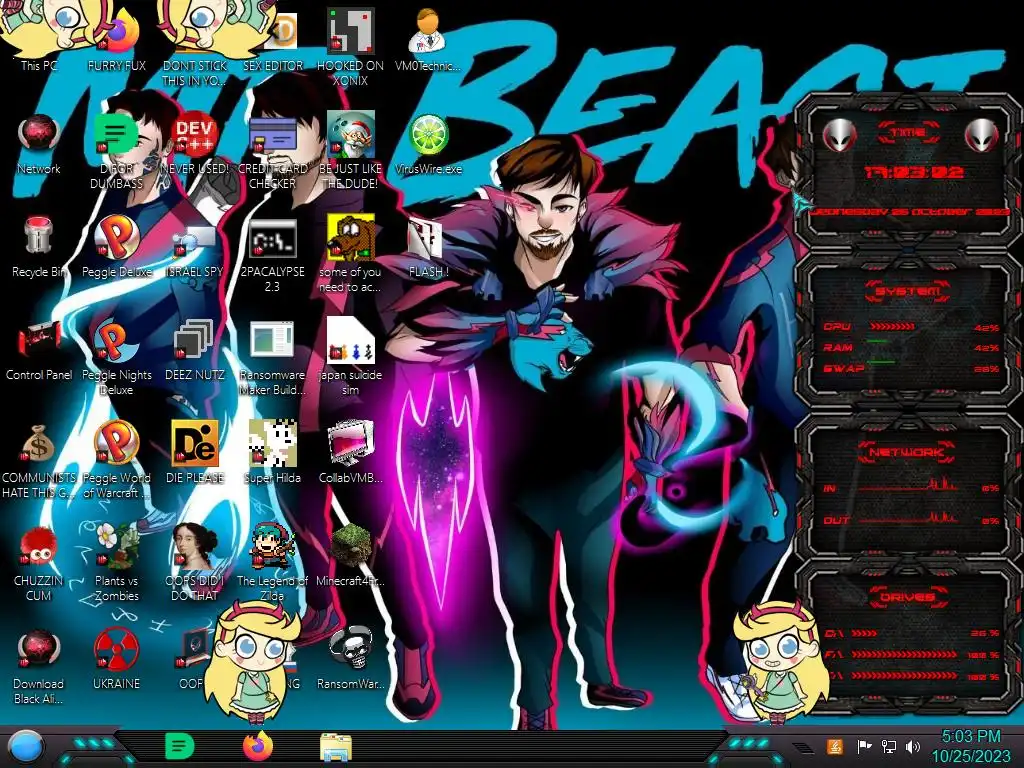Select the RansomWar... skull icon
This screenshot has width=1024, height=768.
[350, 660]
